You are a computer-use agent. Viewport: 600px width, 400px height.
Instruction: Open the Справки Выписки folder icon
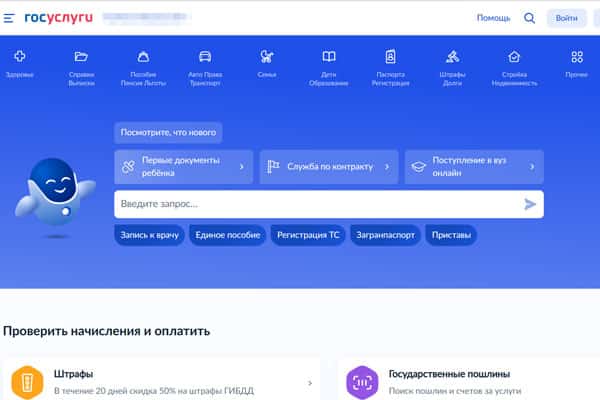pos(81,57)
